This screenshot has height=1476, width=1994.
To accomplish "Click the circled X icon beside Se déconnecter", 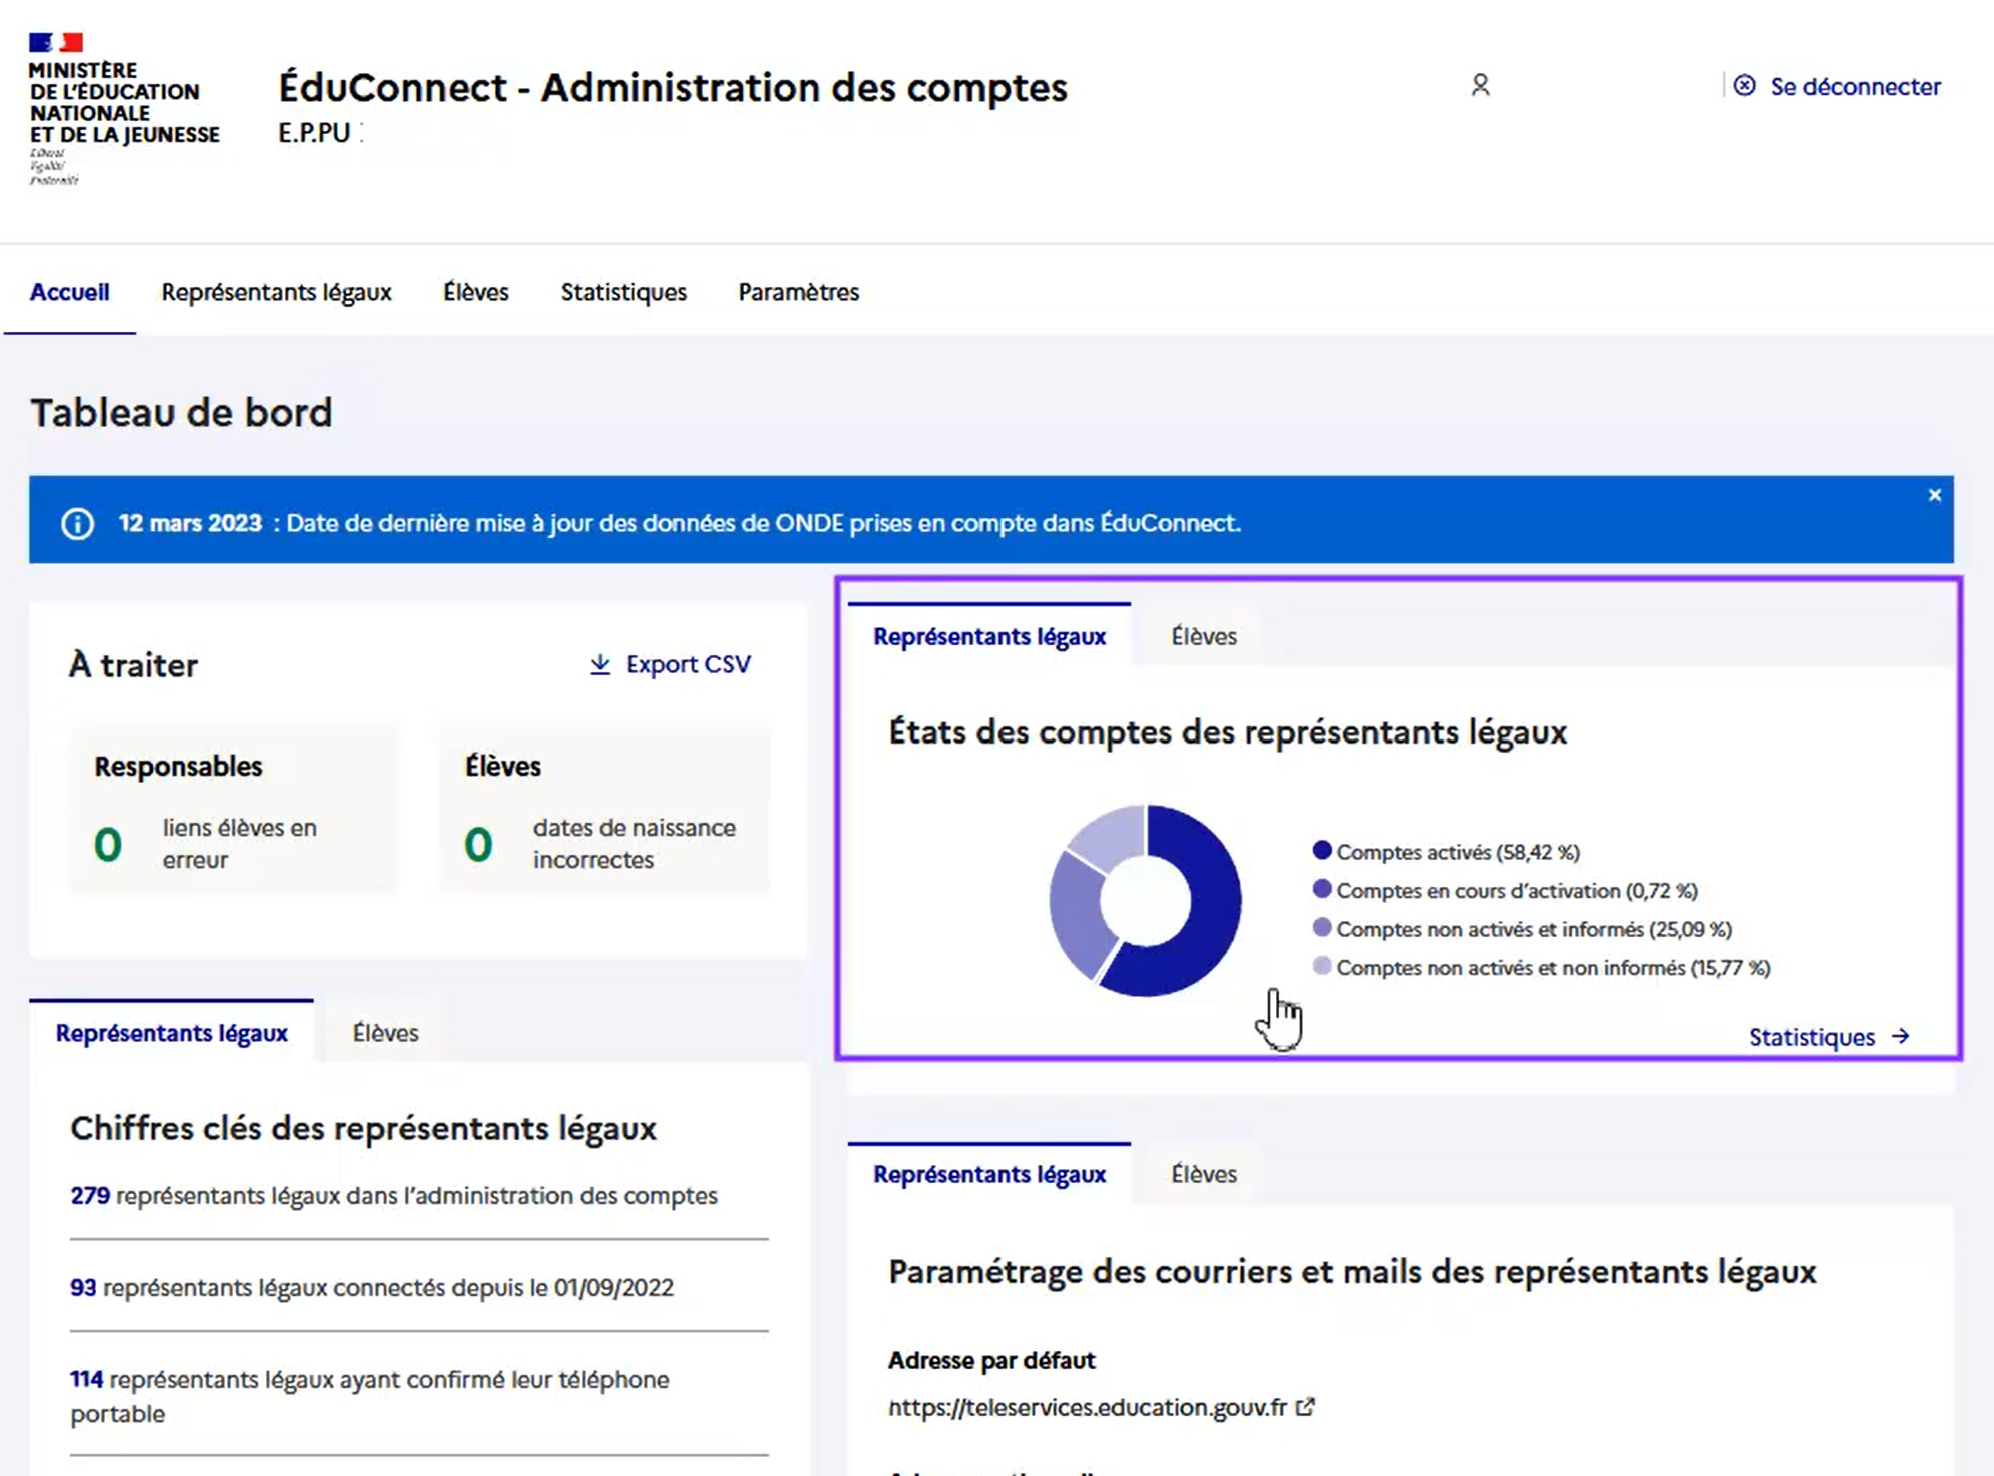I will (1743, 86).
